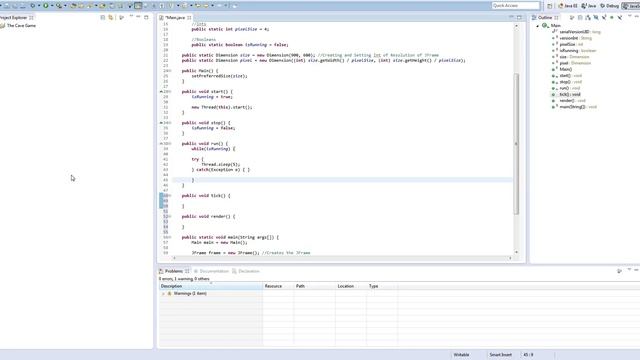Select render() method in Outline
The image size is (640, 360).
pos(569,100)
